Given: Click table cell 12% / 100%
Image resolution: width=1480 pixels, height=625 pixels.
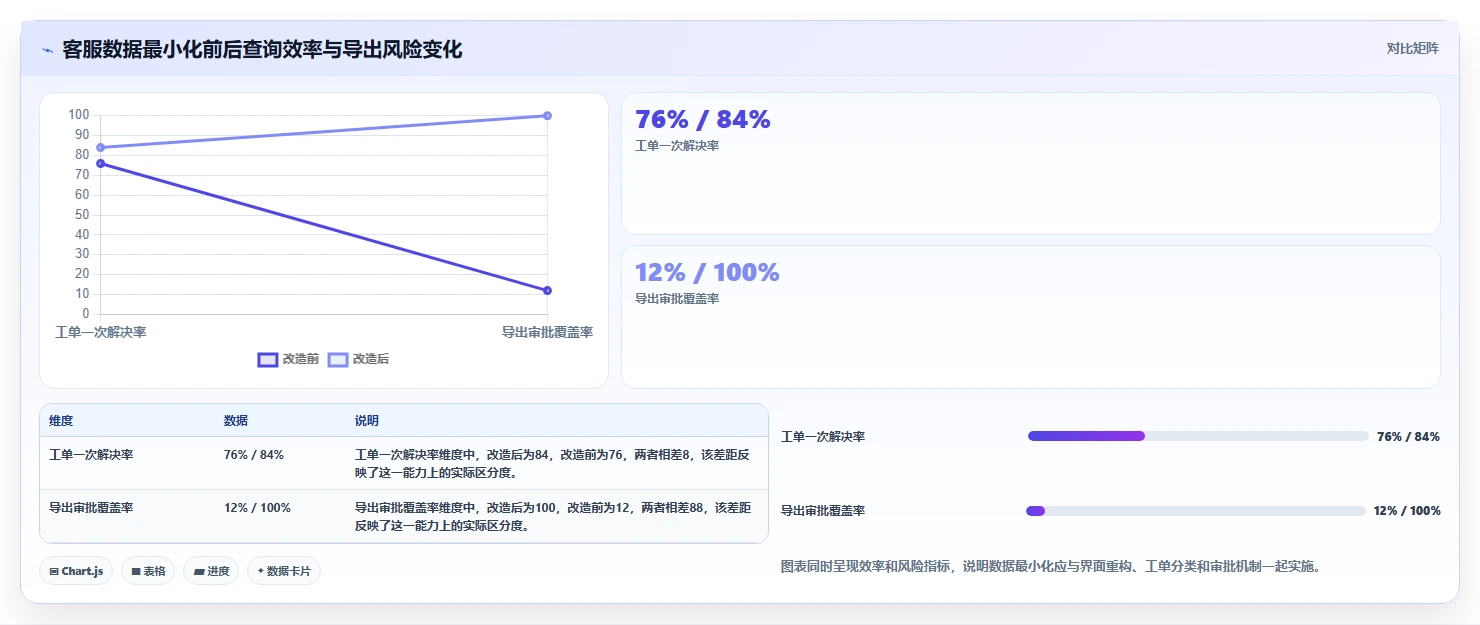Looking at the screenshot, I should click(258, 508).
